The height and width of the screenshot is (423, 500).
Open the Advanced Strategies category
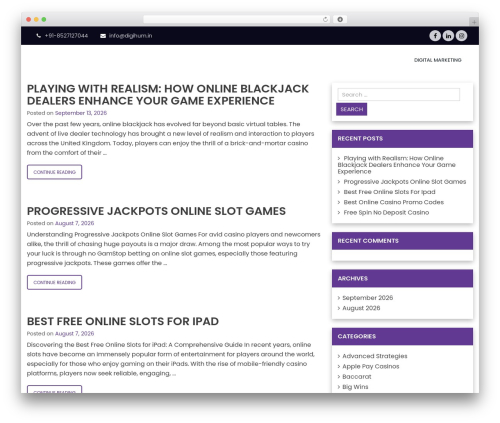click(x=375, y=356)
